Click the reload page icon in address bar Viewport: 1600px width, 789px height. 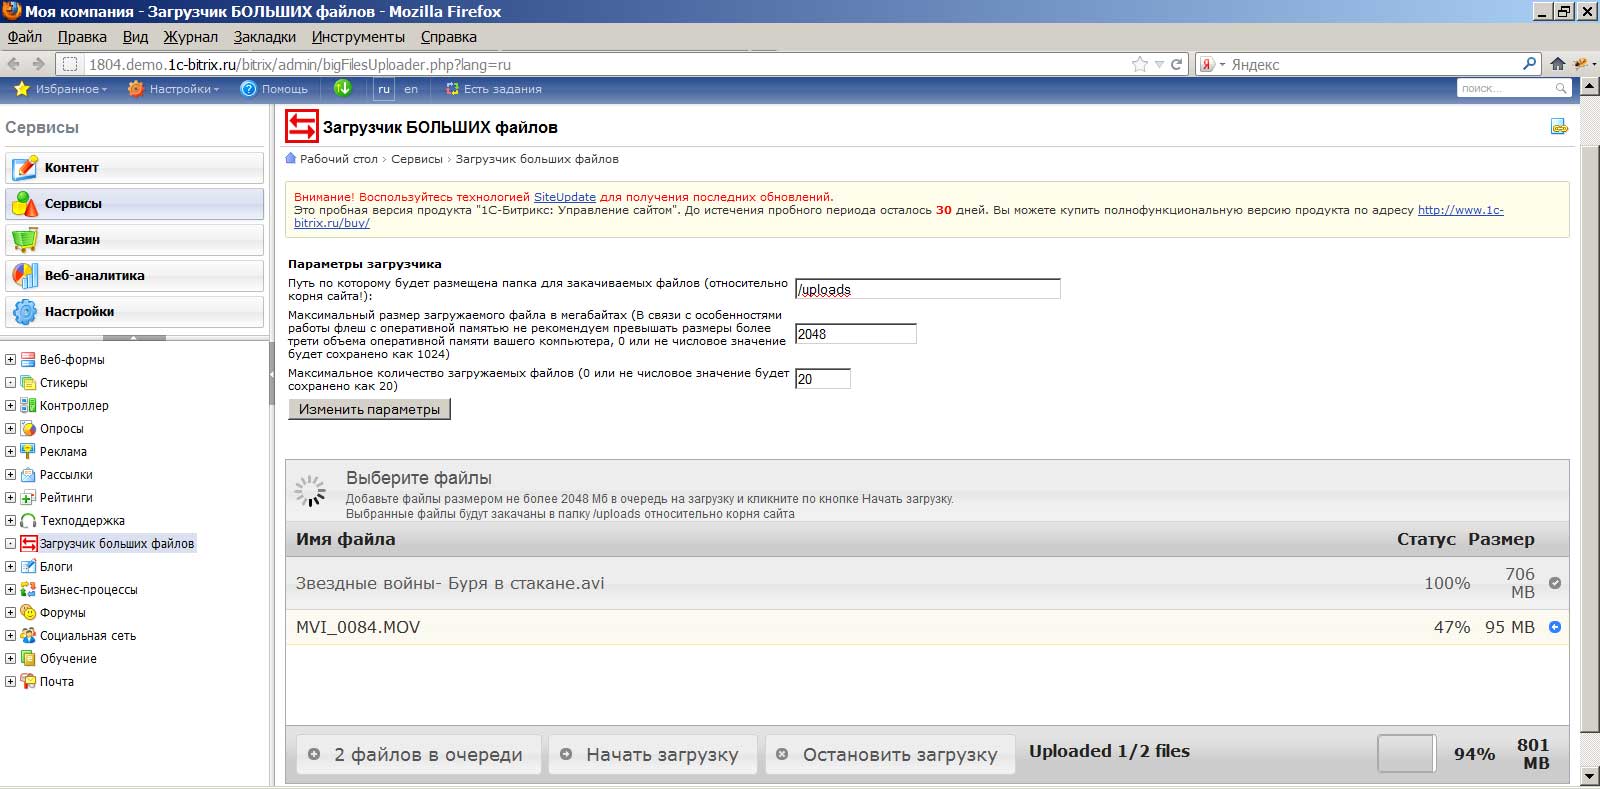click(x=1177, y=64)
